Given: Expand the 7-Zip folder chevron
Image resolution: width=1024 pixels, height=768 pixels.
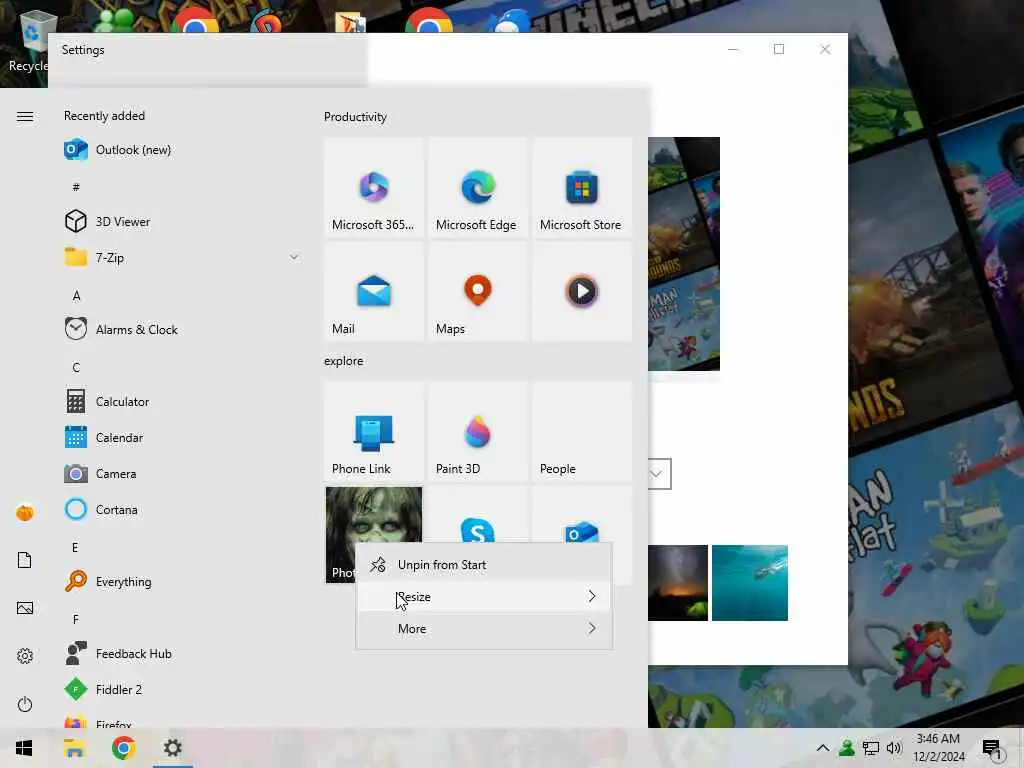Looking at the screenshot, I should (294, 257).
